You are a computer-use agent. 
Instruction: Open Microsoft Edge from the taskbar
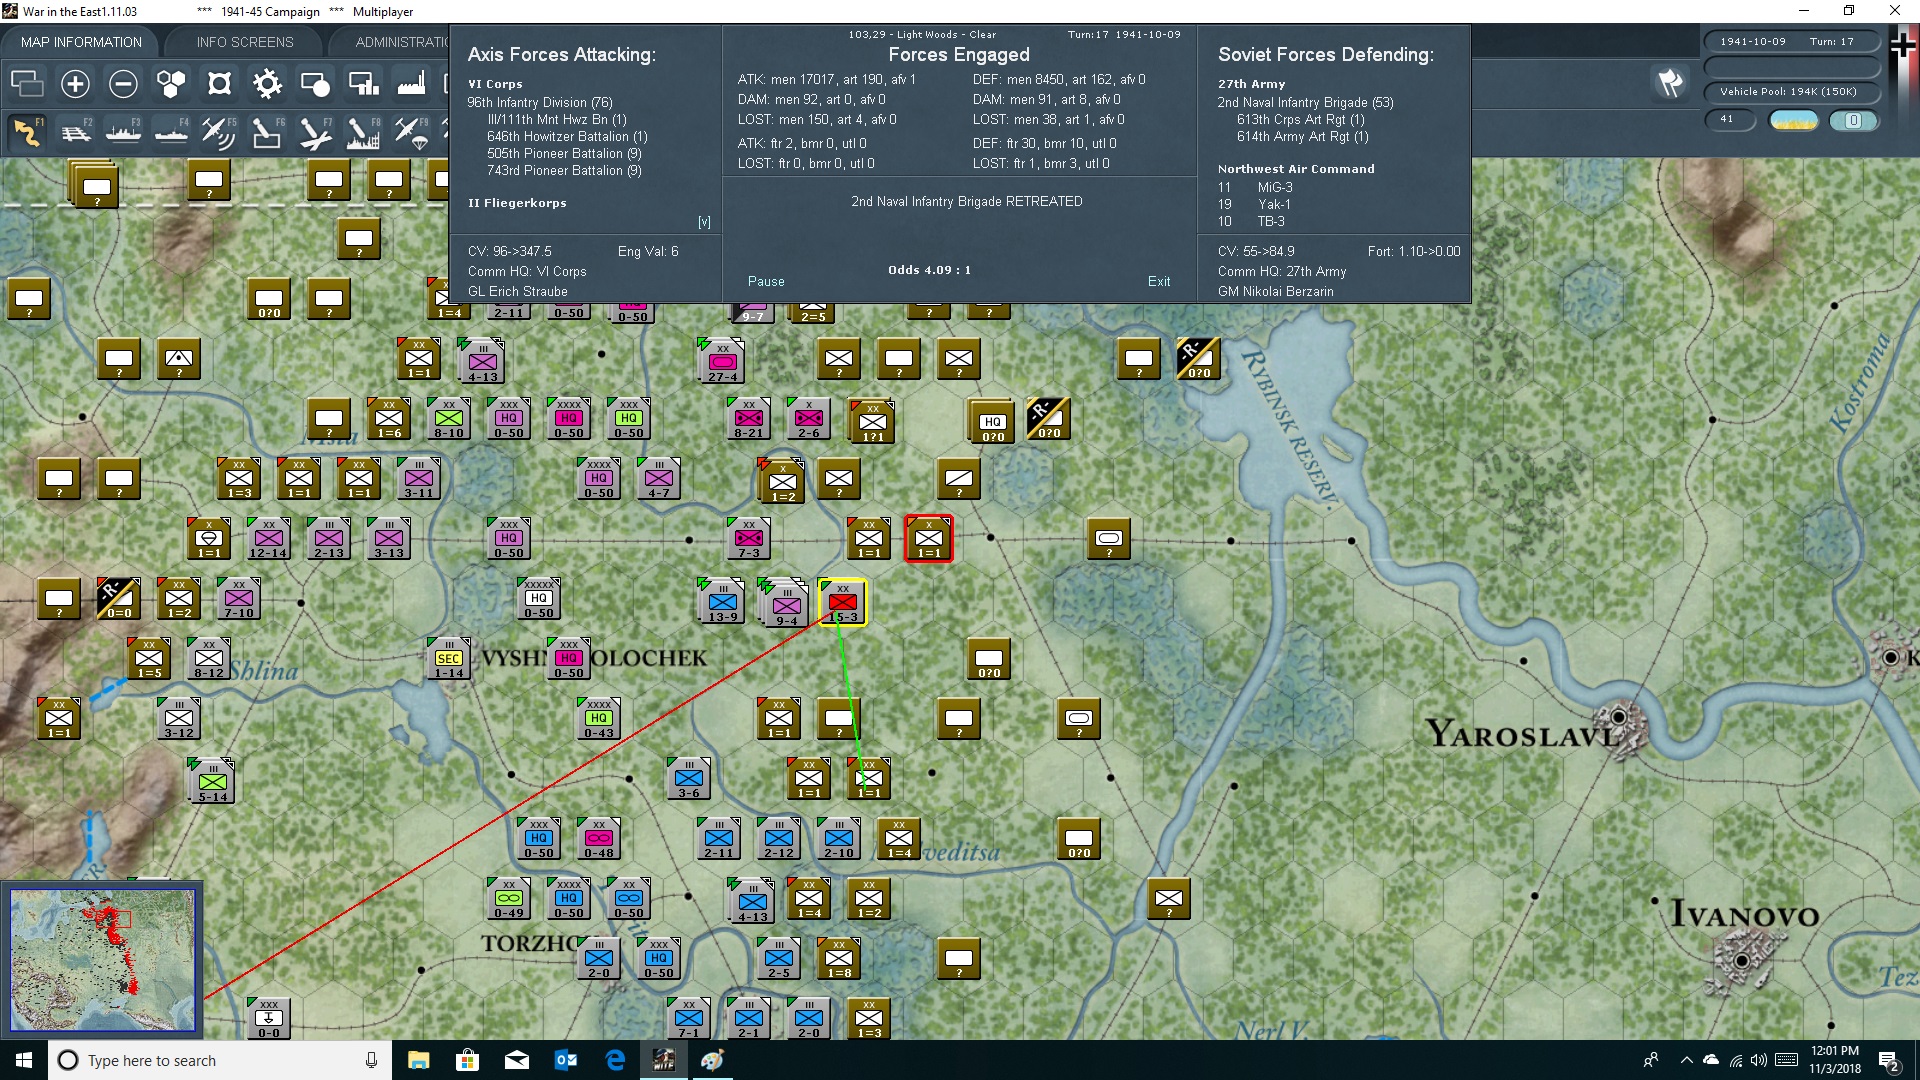(615, 1060)
